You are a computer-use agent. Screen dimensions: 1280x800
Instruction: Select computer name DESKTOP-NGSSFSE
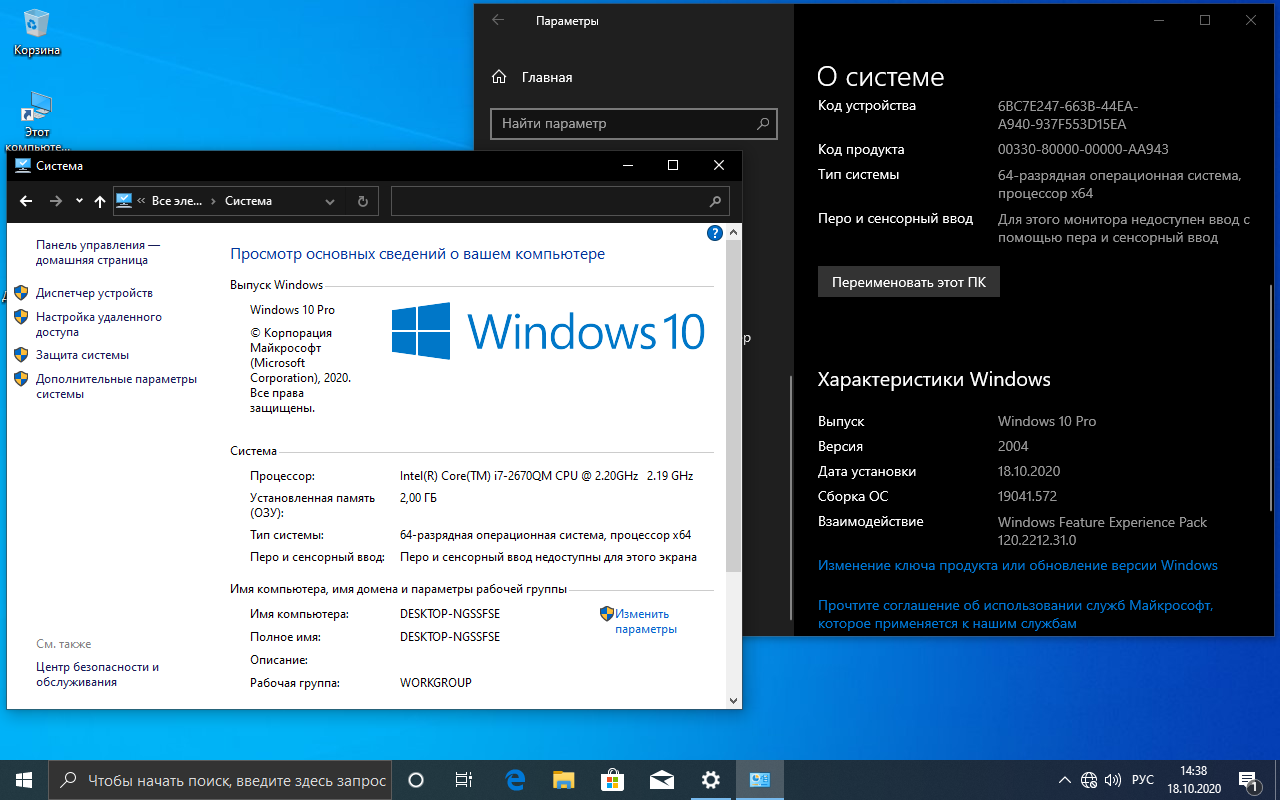click(450, 614)
